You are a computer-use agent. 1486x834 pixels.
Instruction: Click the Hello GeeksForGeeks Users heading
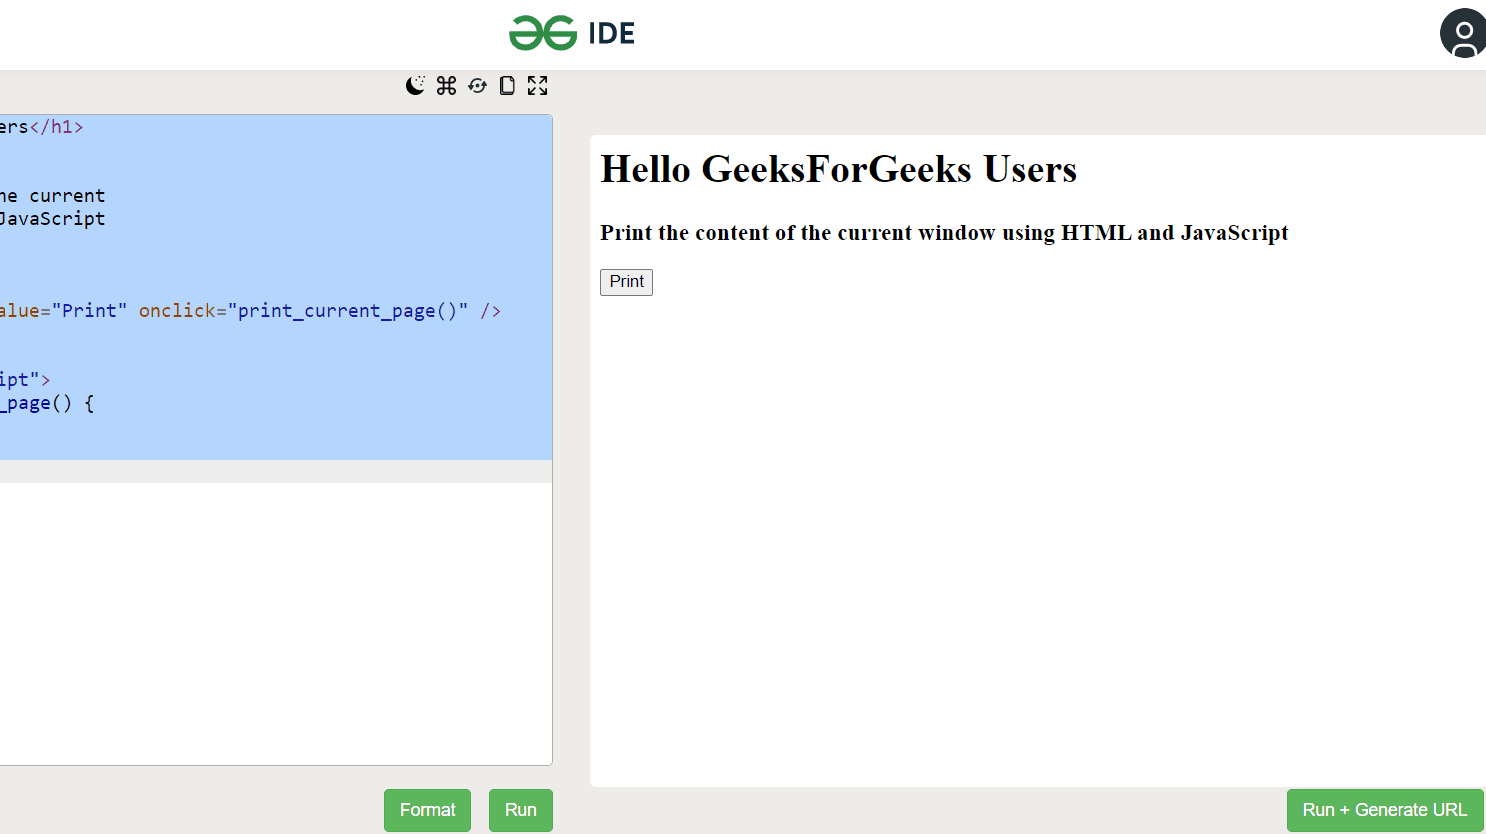838,169
